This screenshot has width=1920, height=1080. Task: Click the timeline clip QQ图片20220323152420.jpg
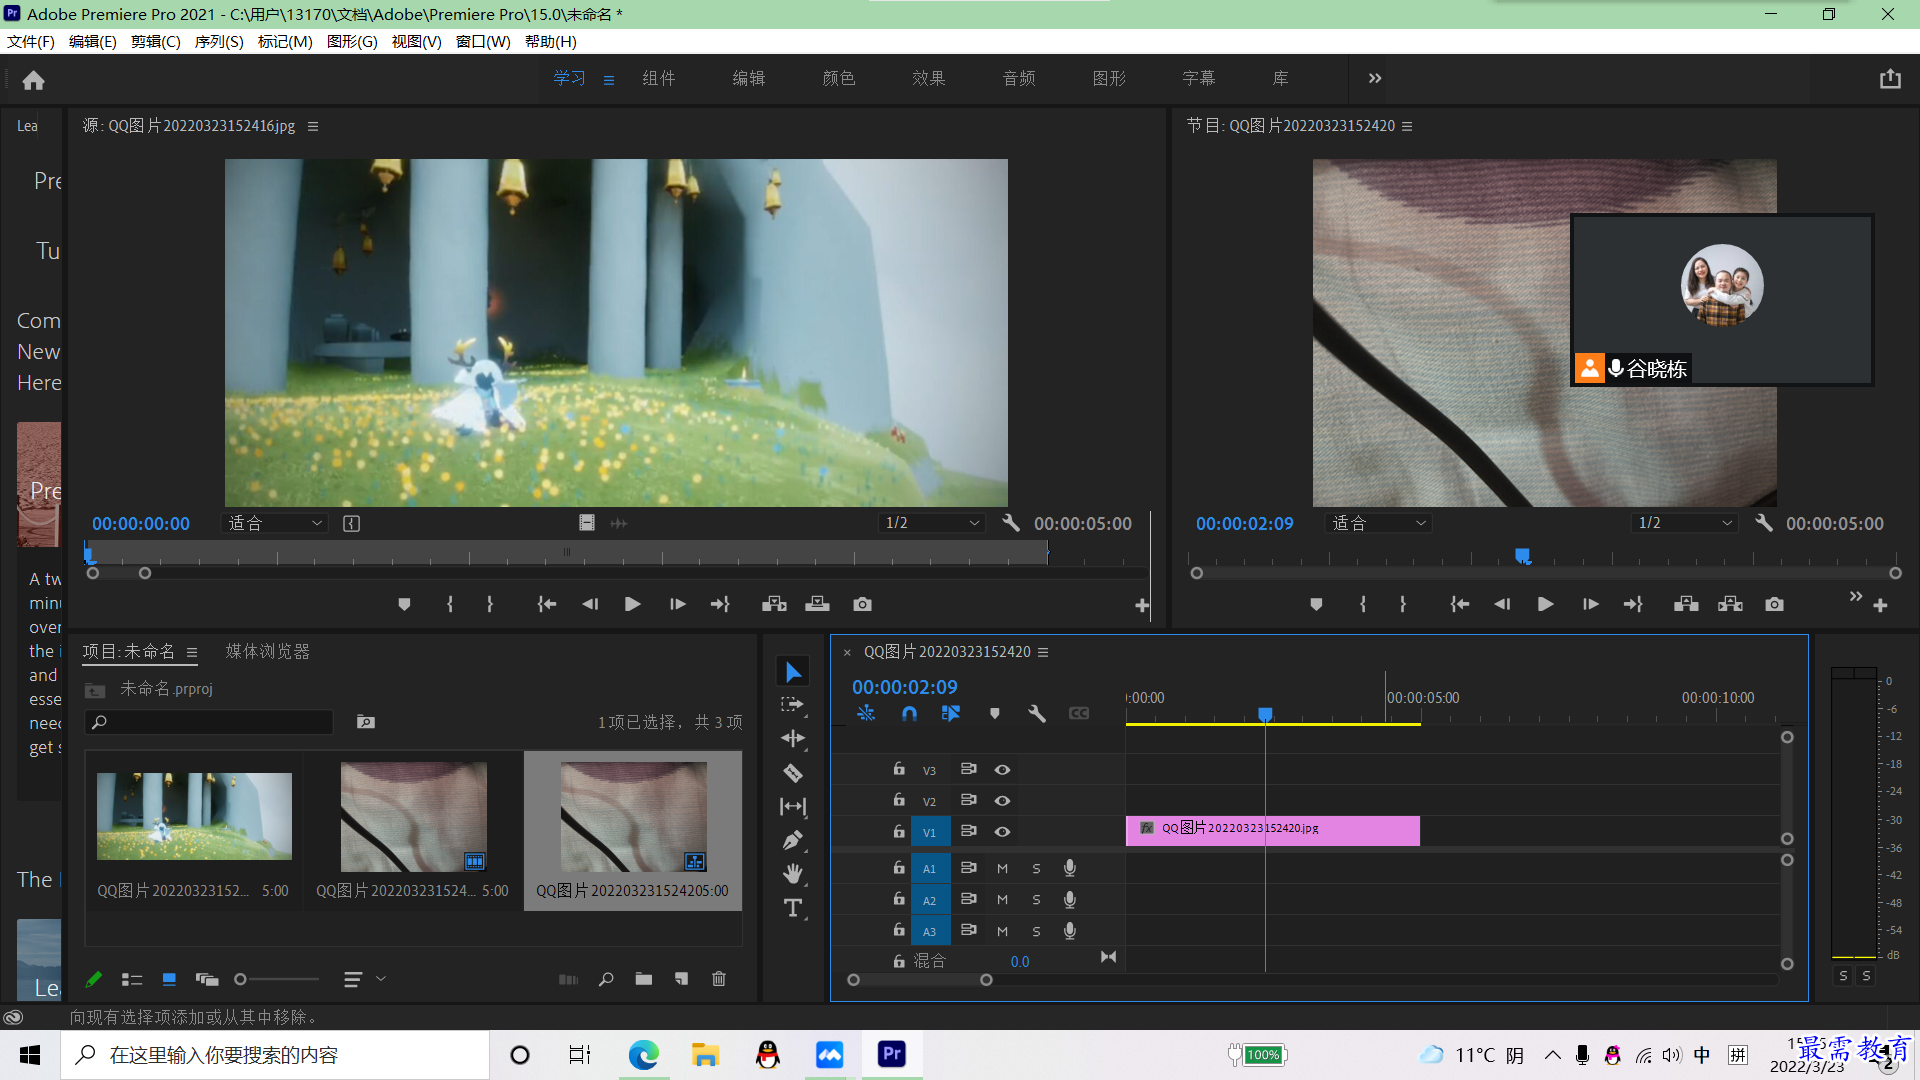[x=1272, y=830]
